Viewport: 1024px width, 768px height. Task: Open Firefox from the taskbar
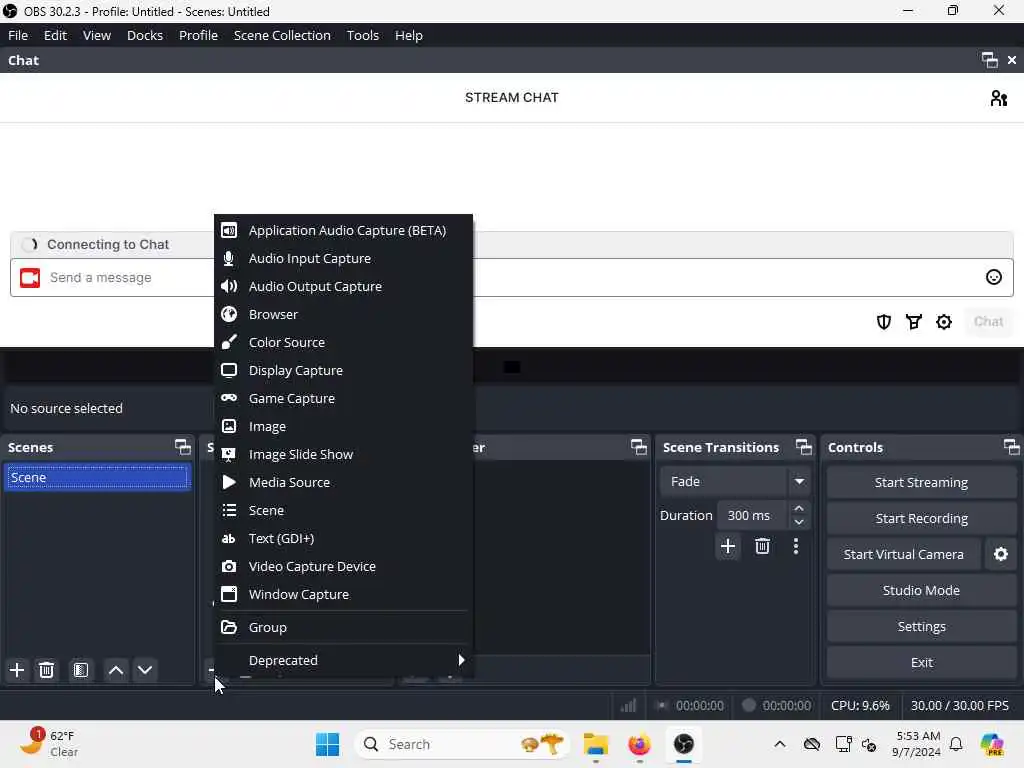tap(639, 744)
